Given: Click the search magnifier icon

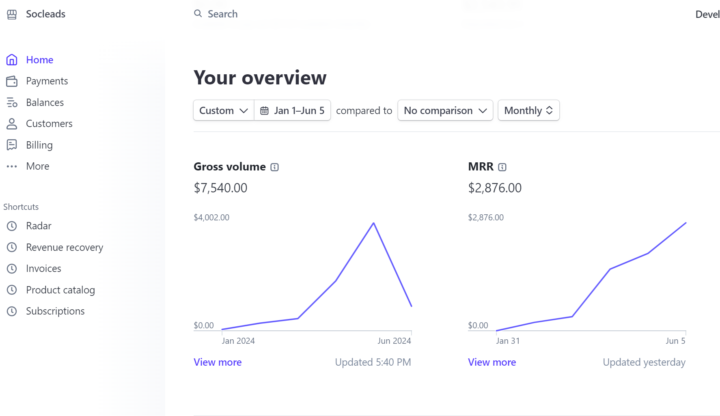Looking at the screenshot, I should (x=198, y=14).
